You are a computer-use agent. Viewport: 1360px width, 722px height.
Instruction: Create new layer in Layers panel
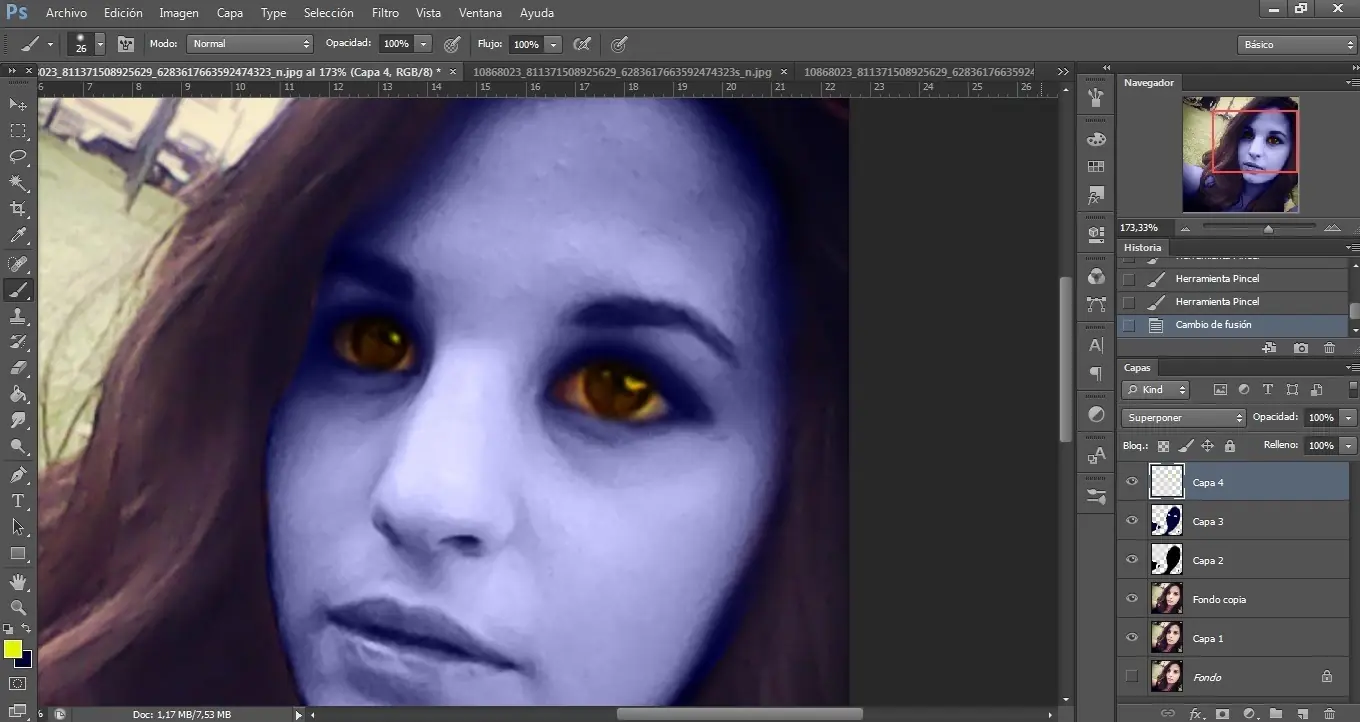(1302, 713)
